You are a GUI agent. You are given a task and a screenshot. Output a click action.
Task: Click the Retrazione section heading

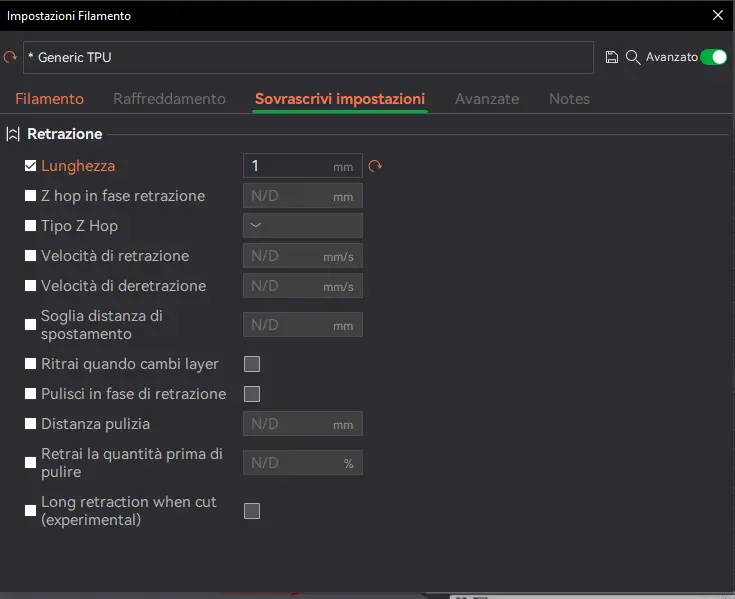[65, 134]
